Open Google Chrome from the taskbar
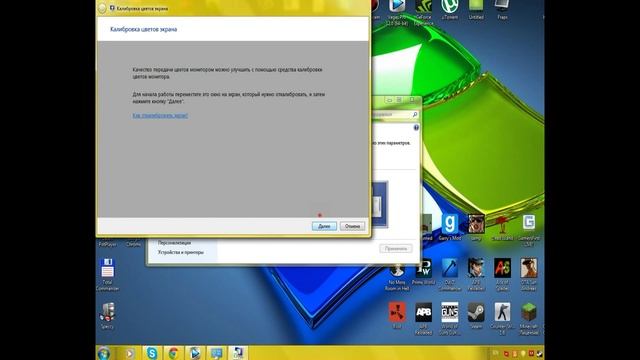This screenshot has height=360, width=640. (x=173, y=353)
